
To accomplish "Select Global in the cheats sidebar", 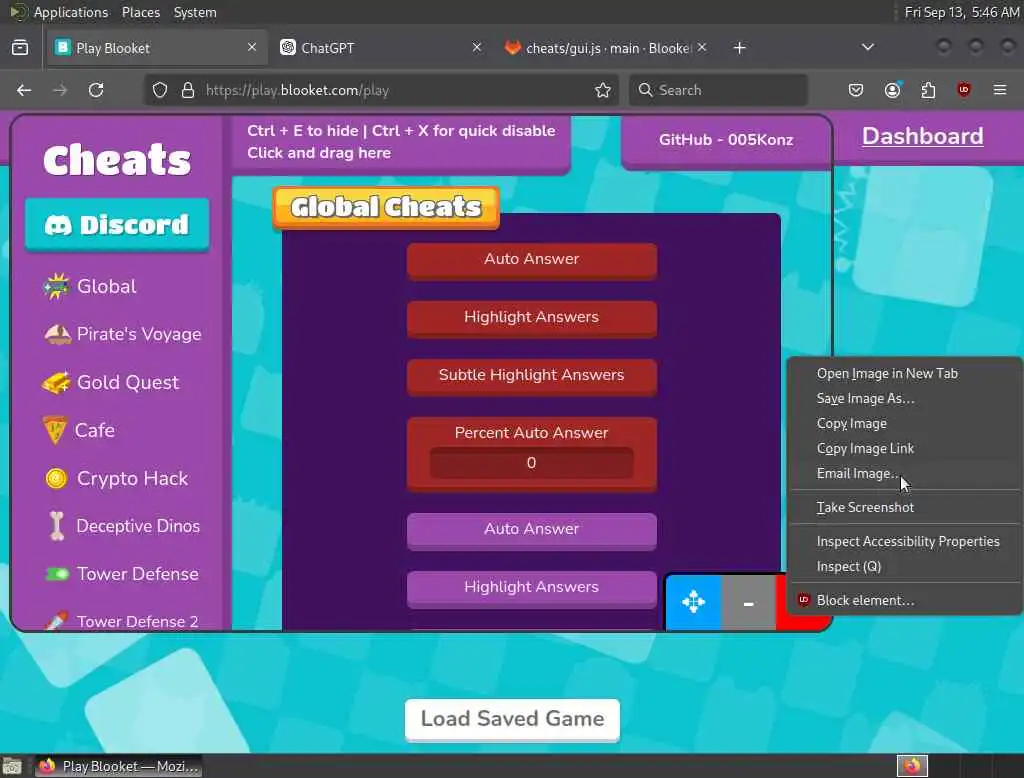I will 90,286.
